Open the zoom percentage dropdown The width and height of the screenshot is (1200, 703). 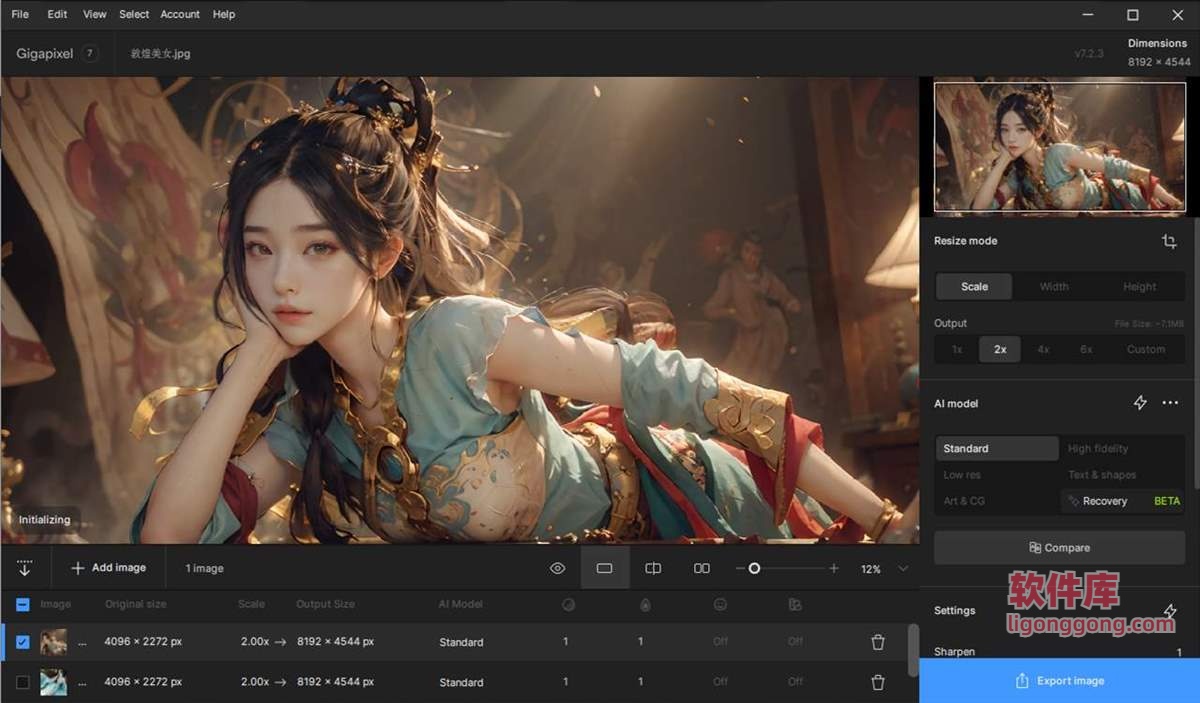click(x=903, y=568)
